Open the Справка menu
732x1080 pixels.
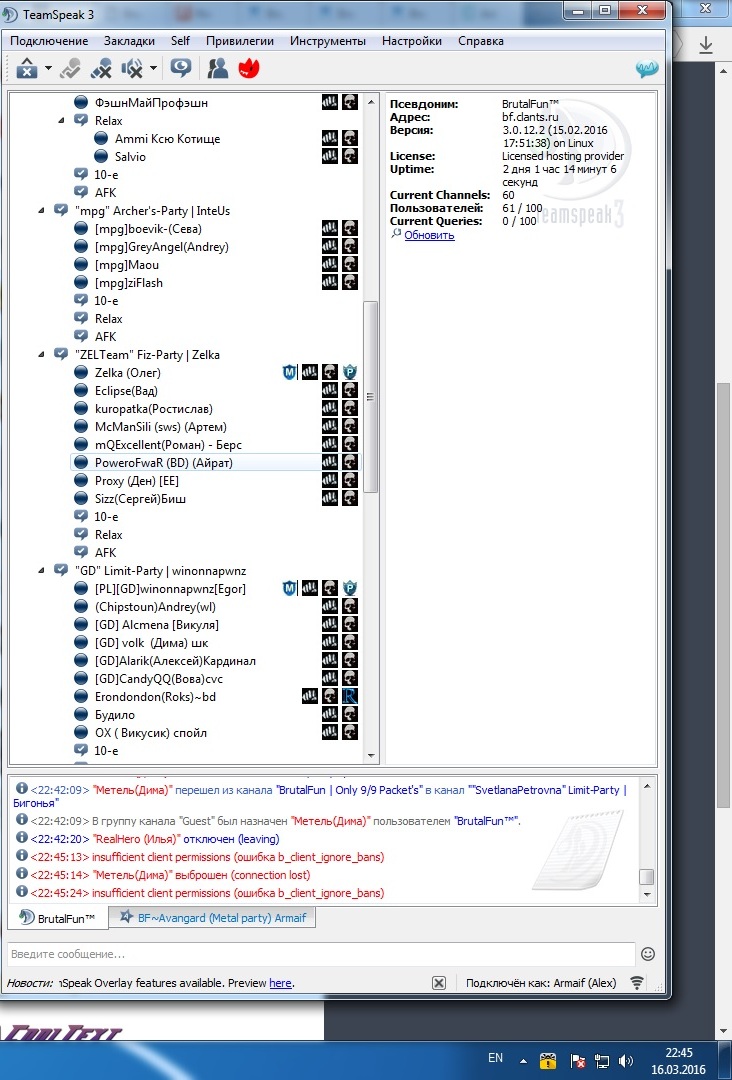481,41
